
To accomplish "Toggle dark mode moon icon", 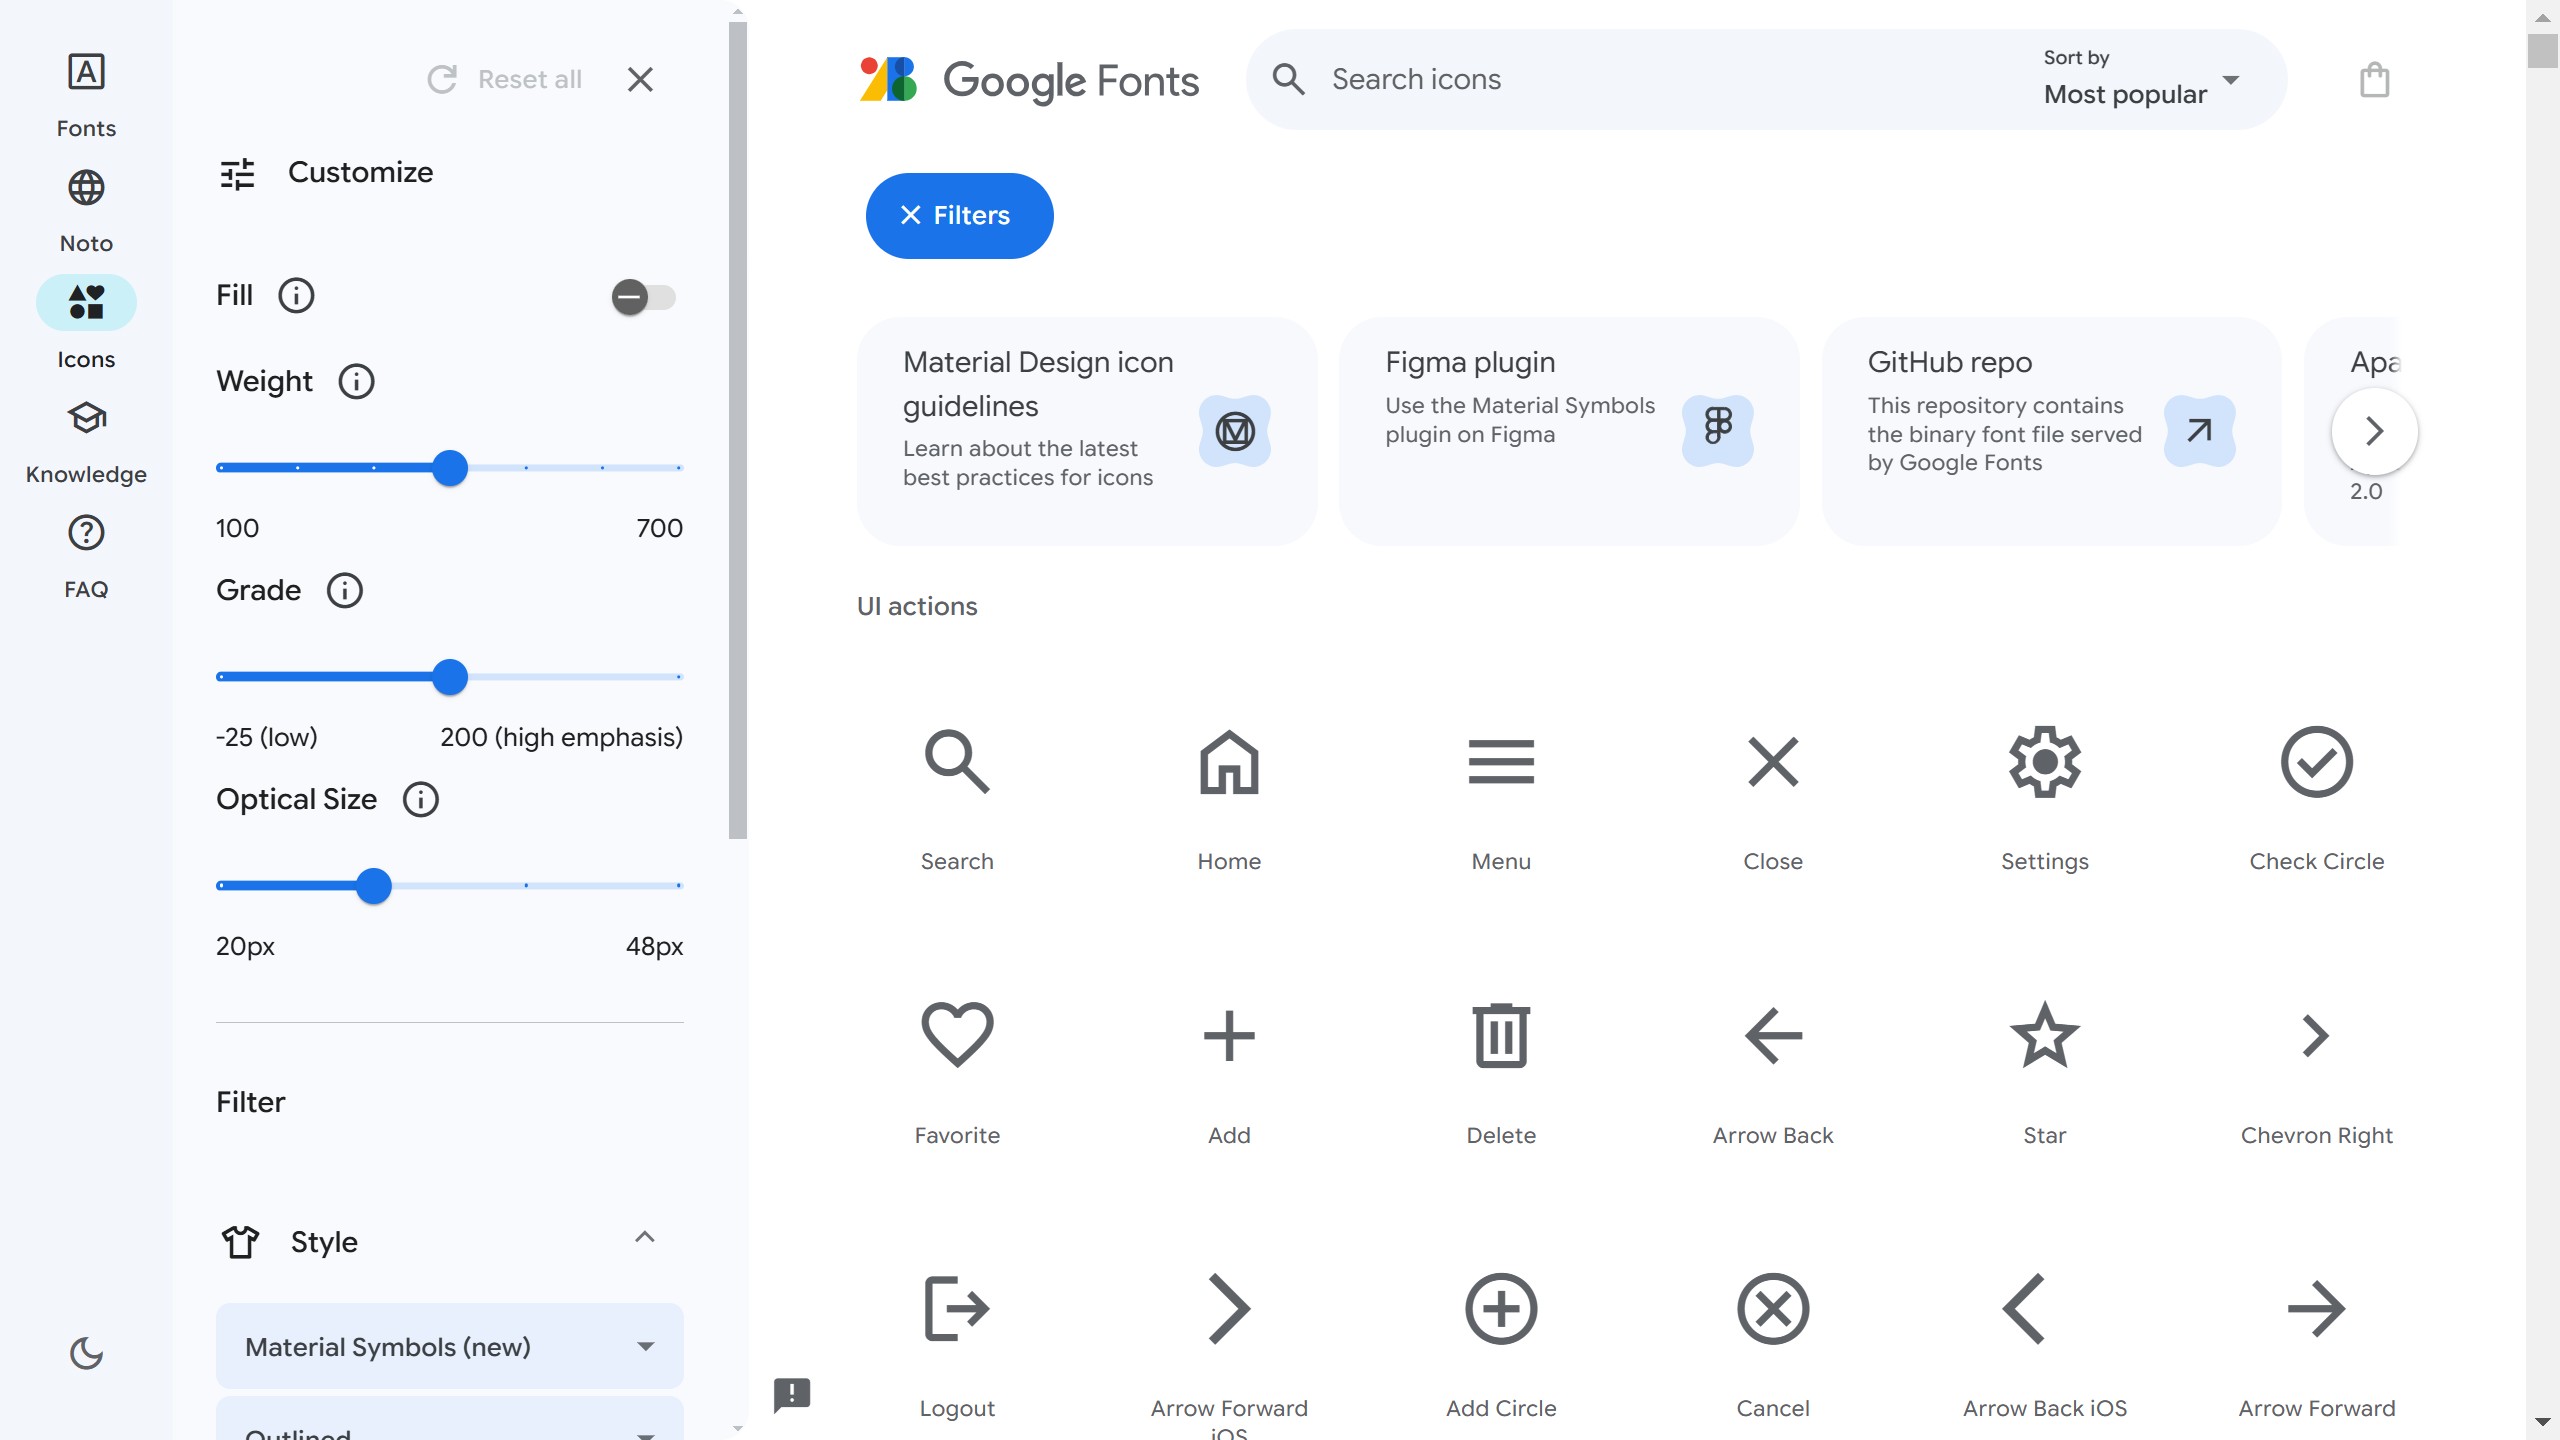I will point(86,1353).
